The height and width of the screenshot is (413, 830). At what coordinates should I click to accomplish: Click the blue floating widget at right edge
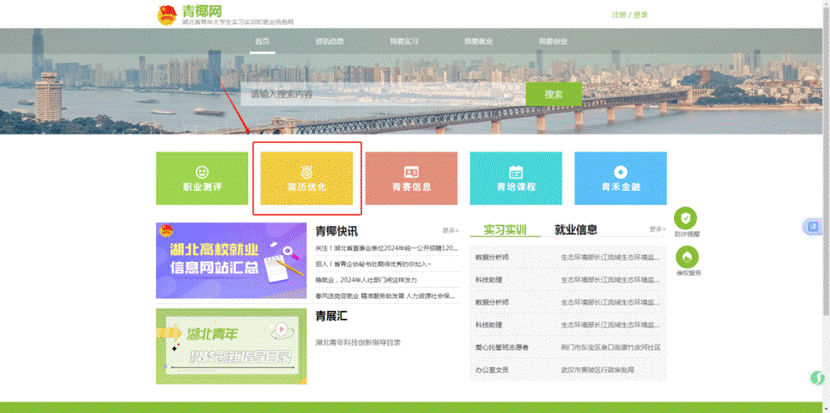click(812, 226)
